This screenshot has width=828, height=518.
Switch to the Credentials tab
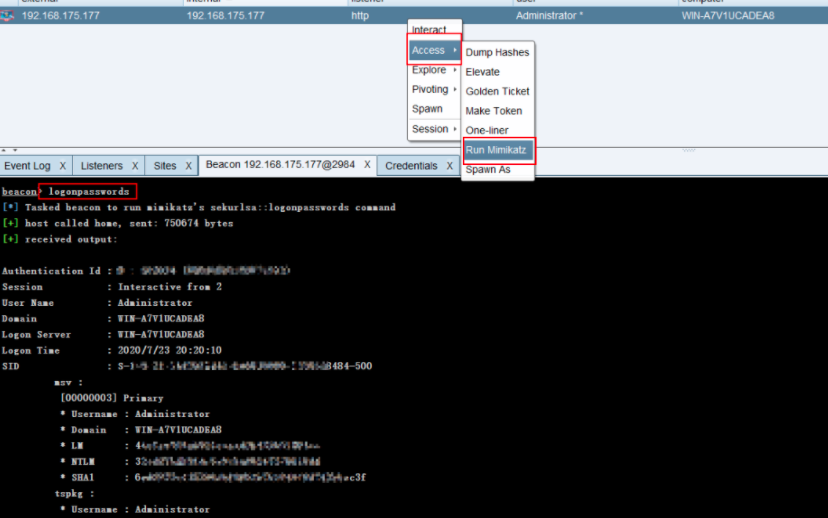click(x=411, y=166)
